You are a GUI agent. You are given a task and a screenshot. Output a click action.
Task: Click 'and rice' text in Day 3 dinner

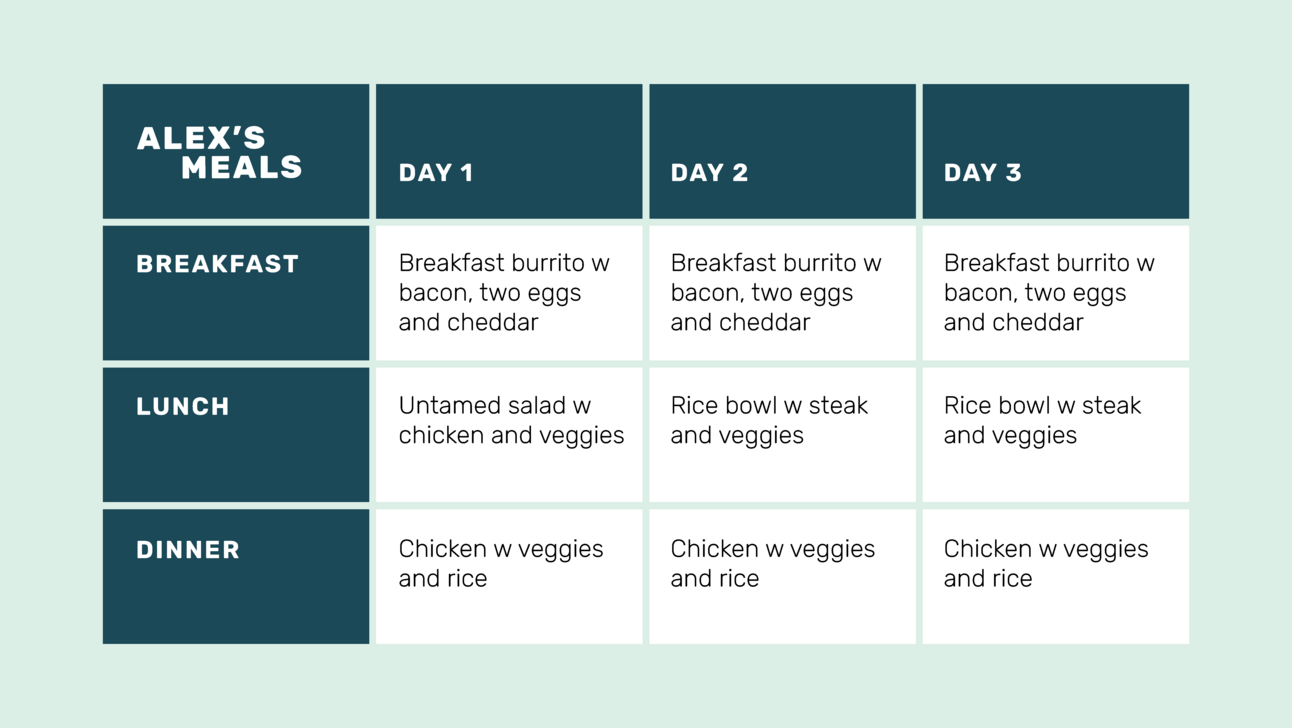click(988, 579)
